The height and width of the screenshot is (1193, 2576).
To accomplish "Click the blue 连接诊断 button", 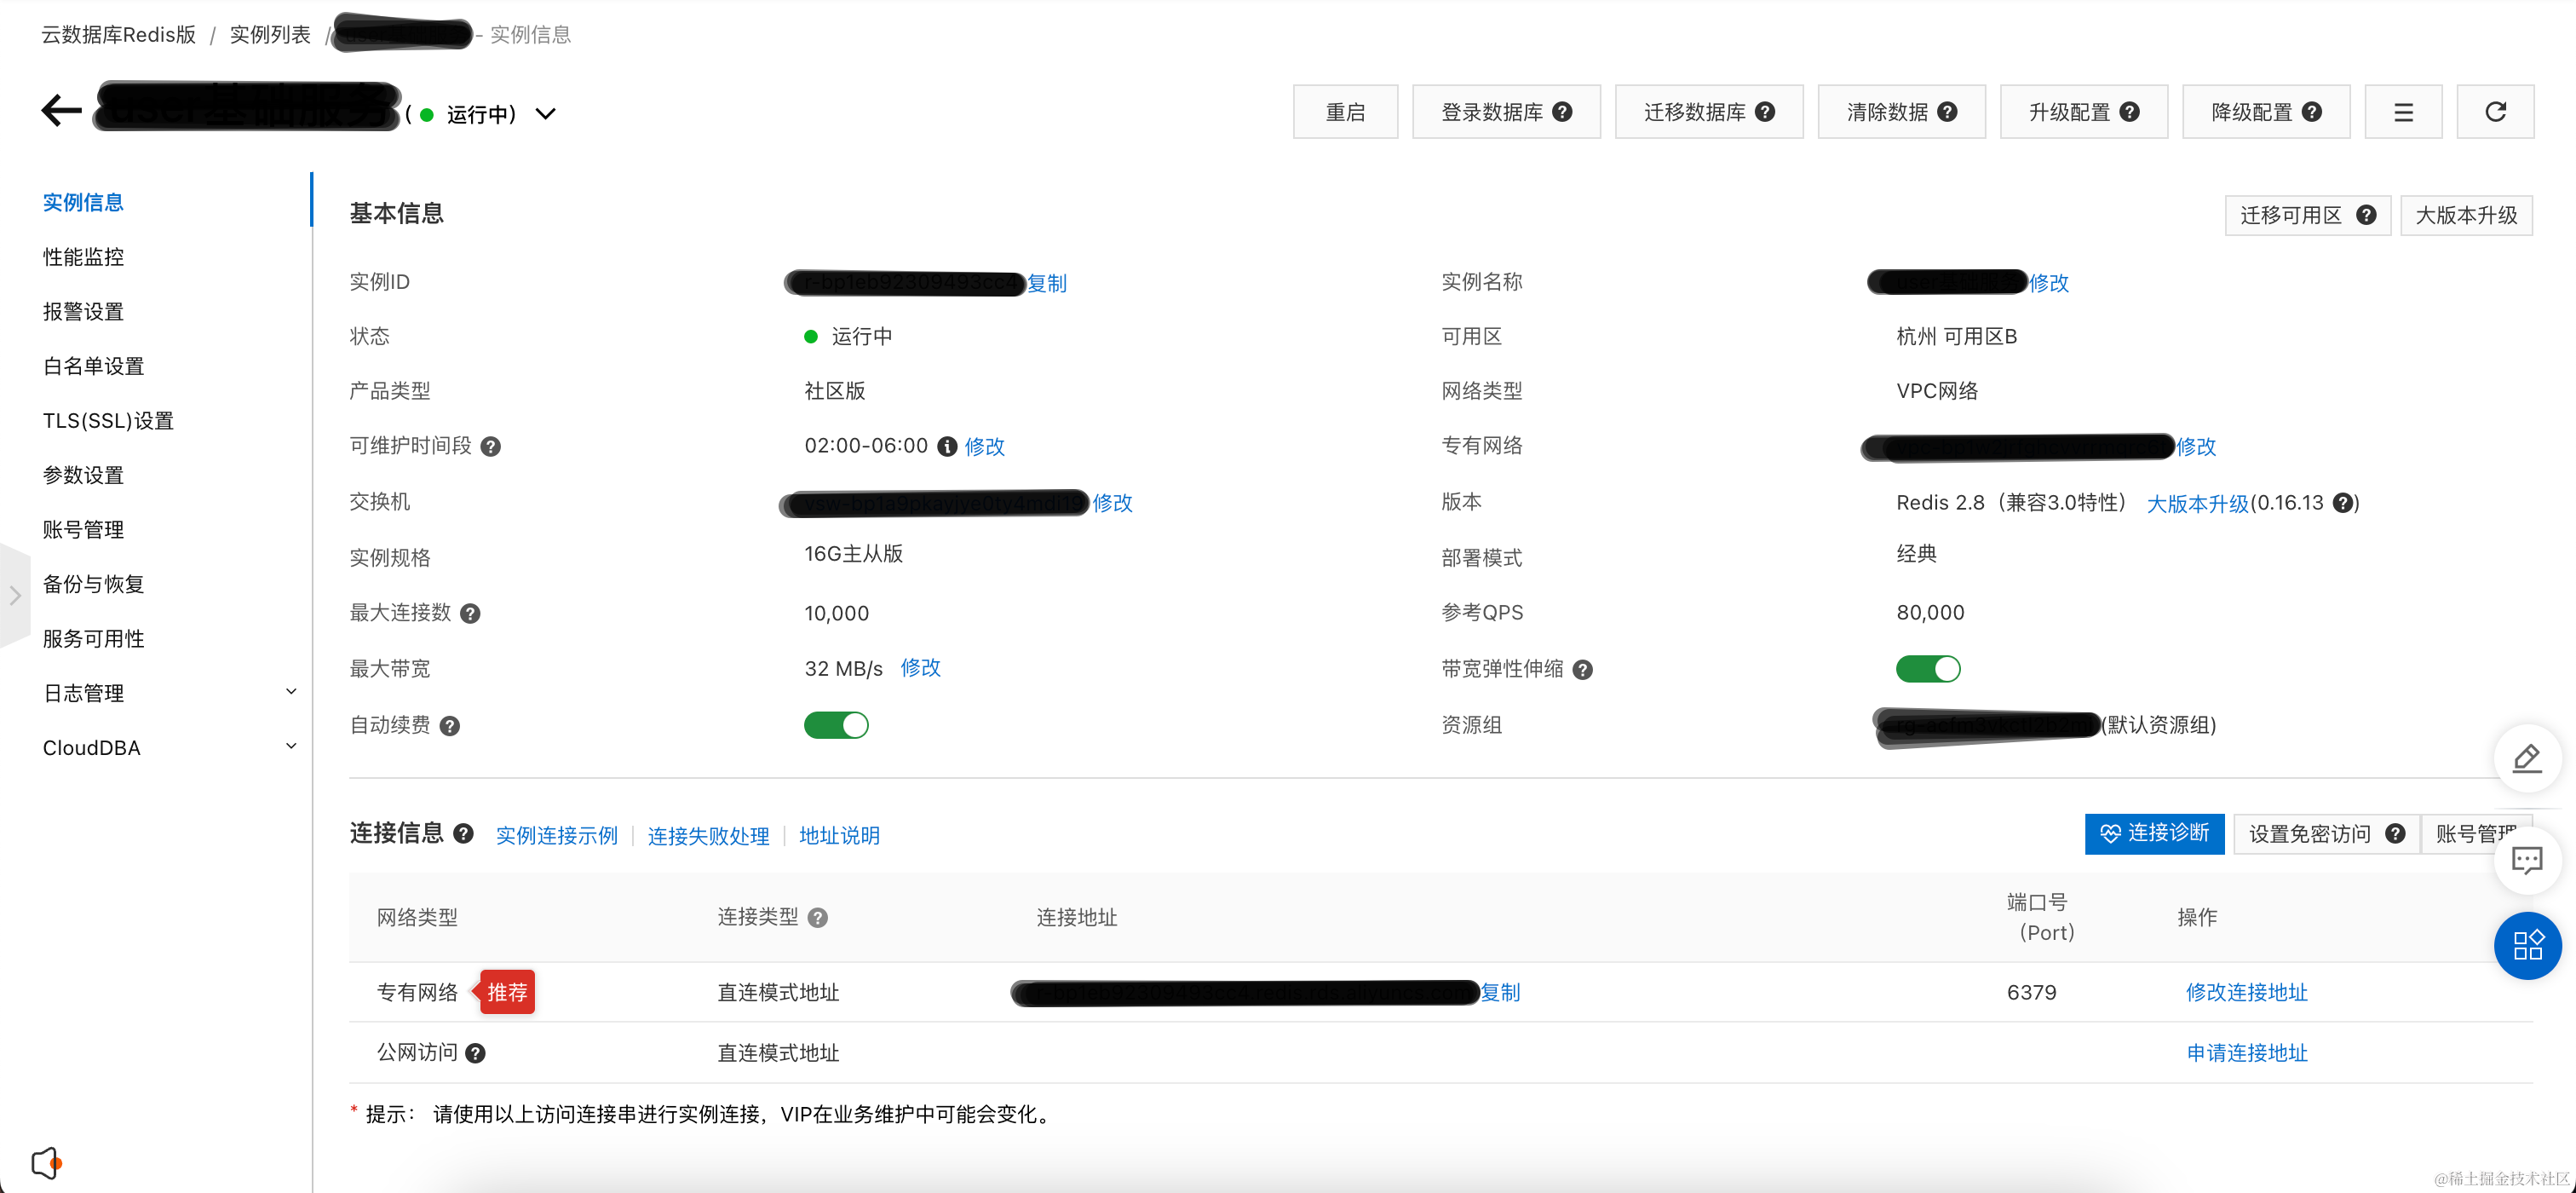I will tap(2155, 834).
